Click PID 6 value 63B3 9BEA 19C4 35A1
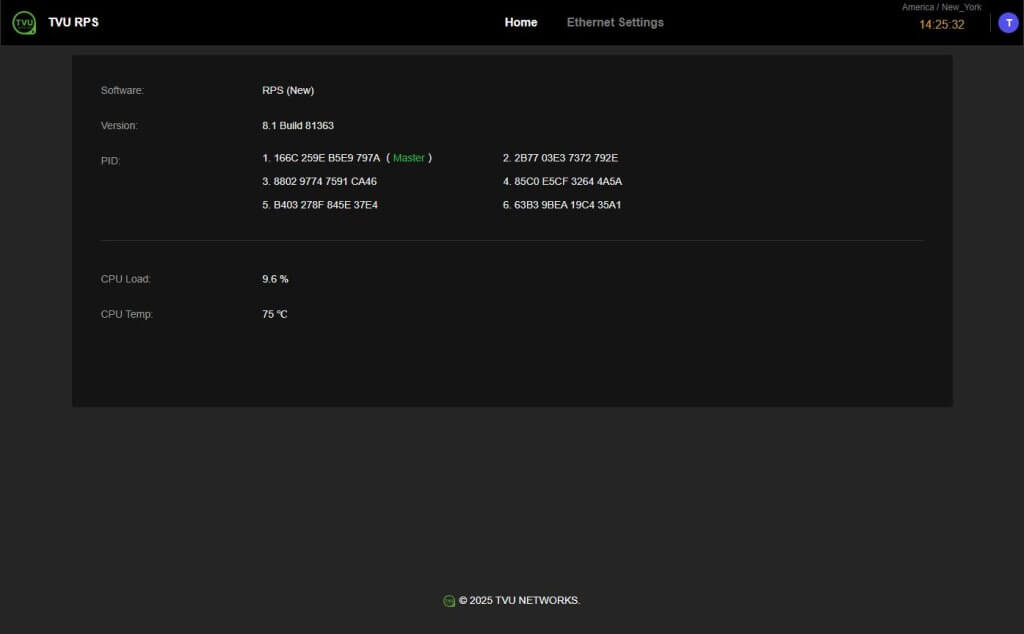This screenshot has height=634, width=1024. coord(567,205)
